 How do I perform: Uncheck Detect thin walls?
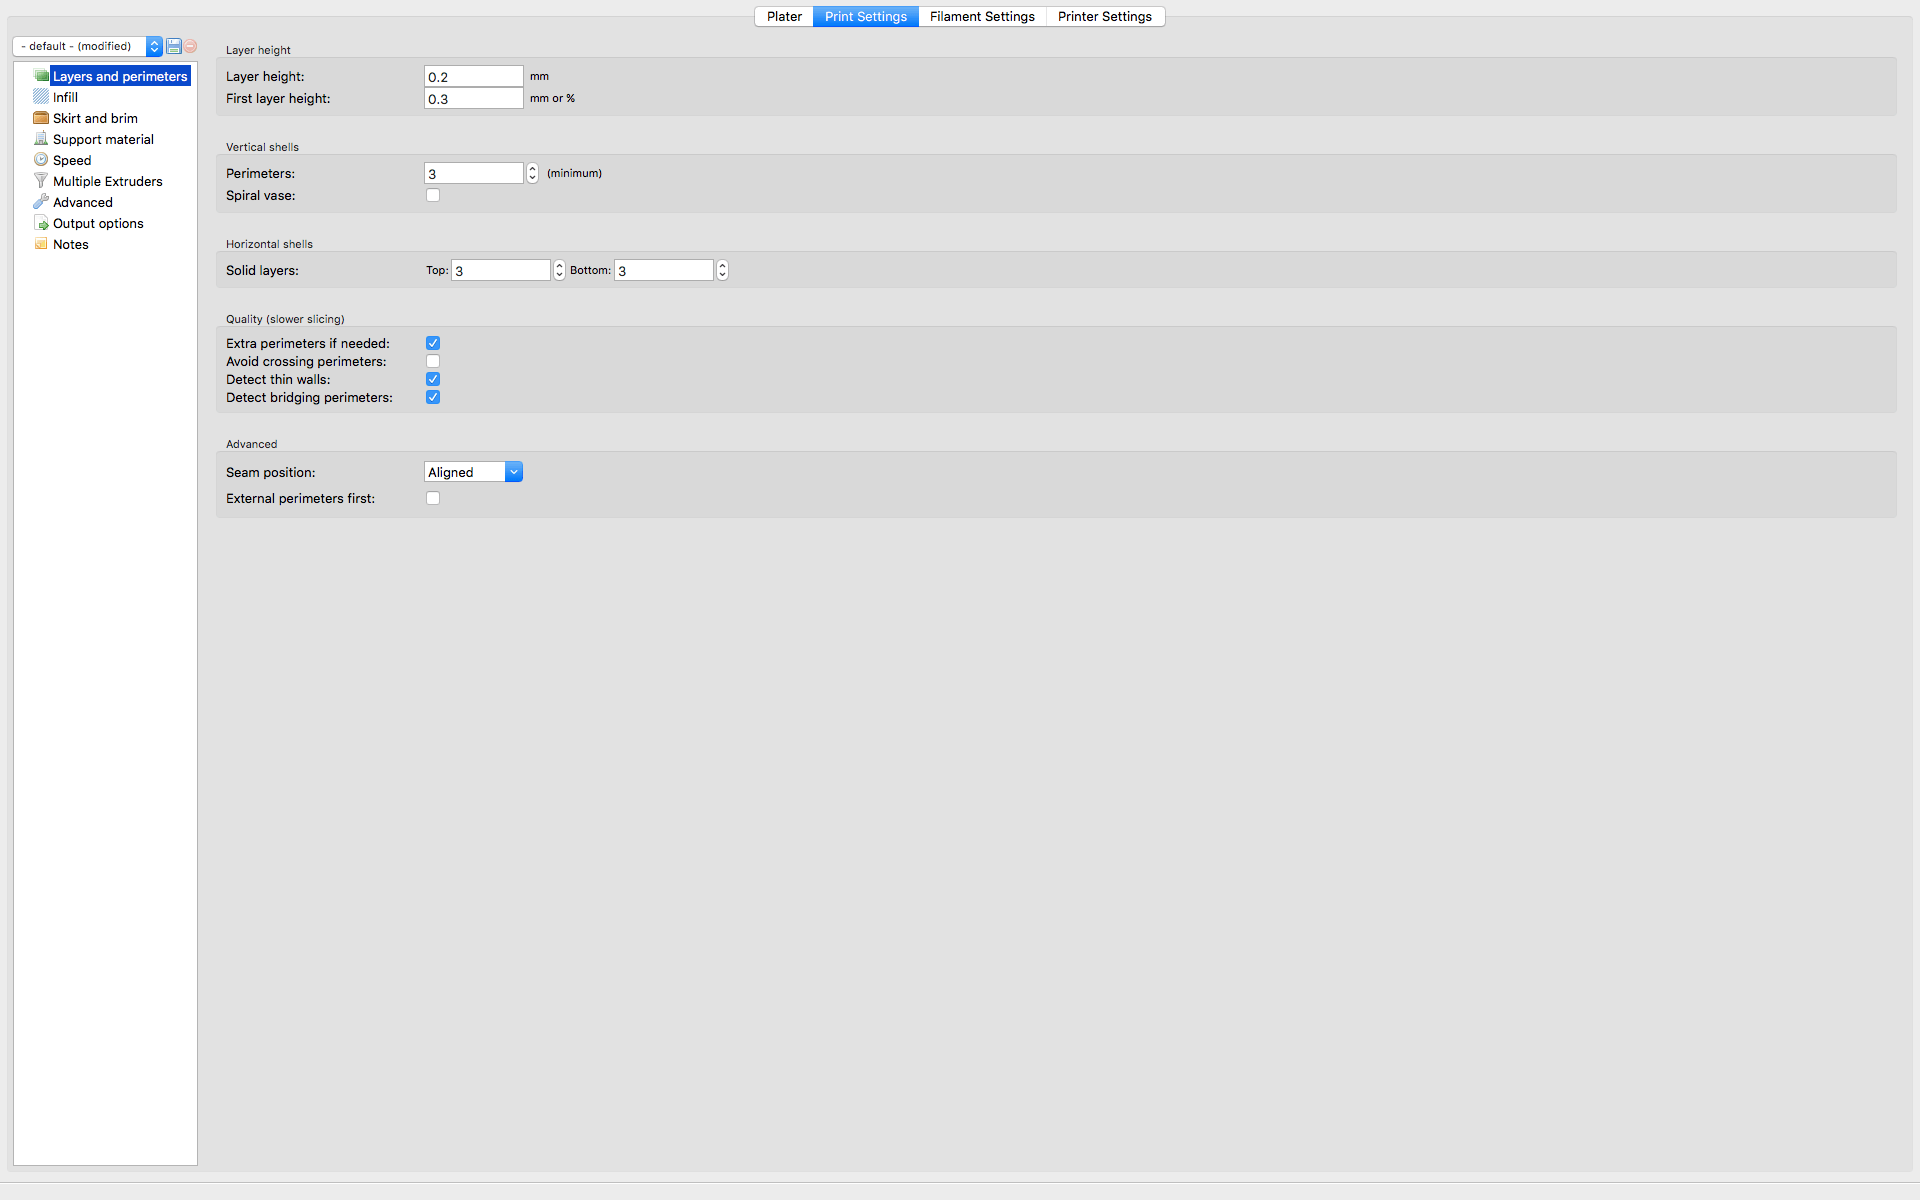click(x=433, y=379)
